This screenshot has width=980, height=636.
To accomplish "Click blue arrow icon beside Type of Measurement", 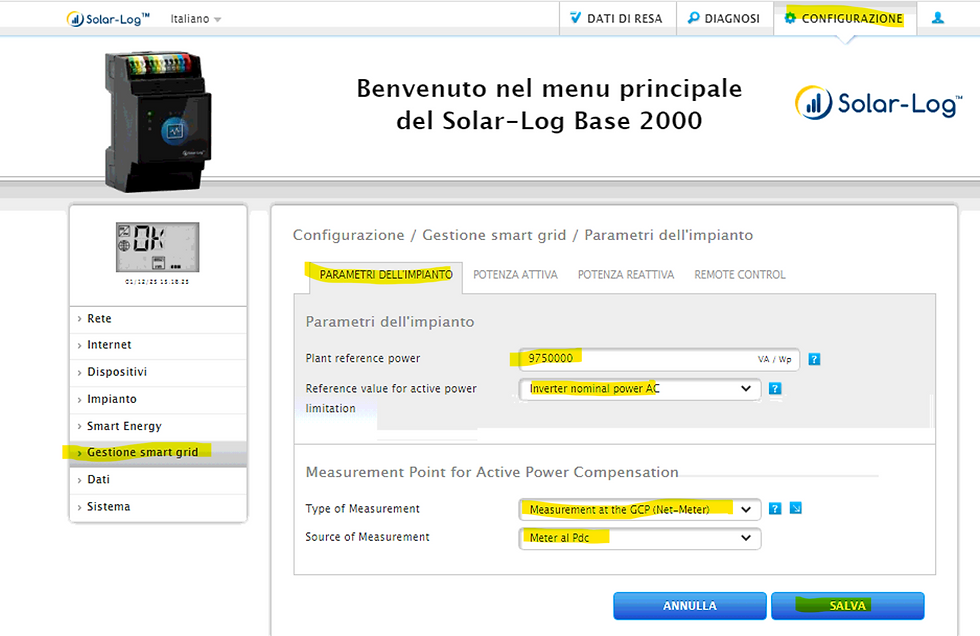I will [x=796, y=509].
